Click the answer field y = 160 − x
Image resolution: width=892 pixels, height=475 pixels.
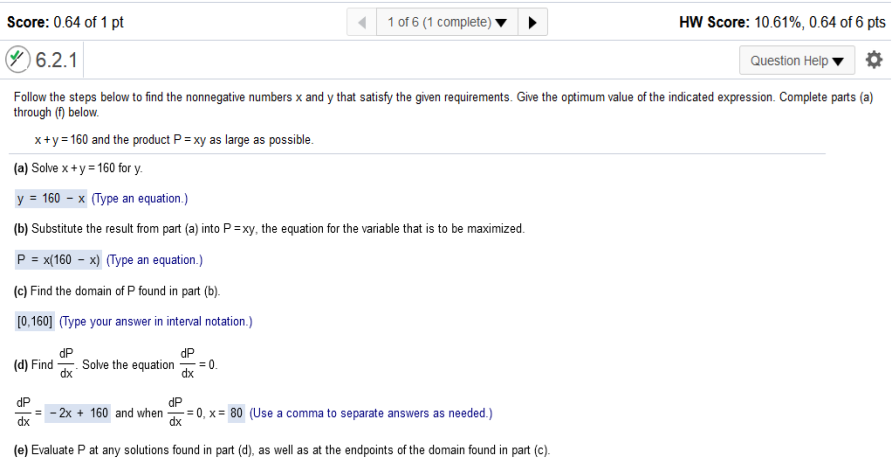click(51, 198)
